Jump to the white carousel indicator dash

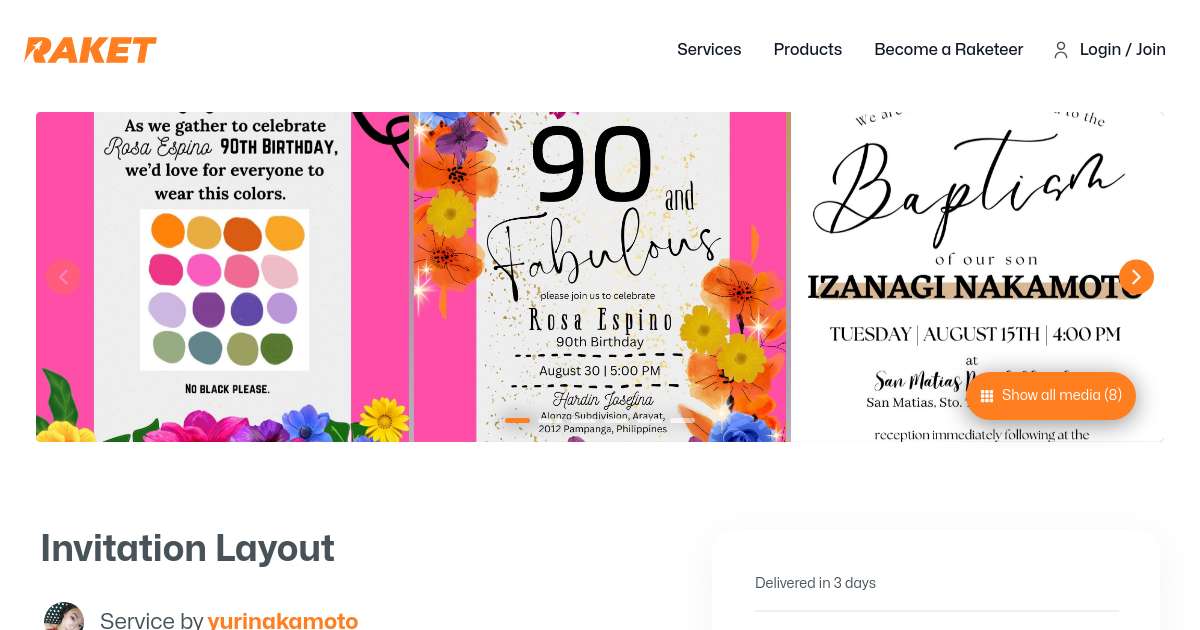[682, 420]
